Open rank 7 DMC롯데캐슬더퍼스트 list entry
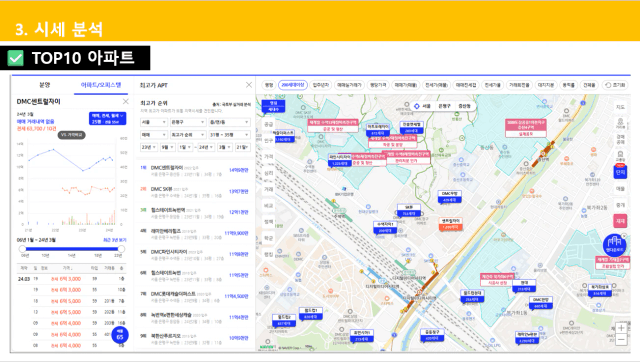The height and width of the screenshot is (362, 640). (x=195, y=297)
